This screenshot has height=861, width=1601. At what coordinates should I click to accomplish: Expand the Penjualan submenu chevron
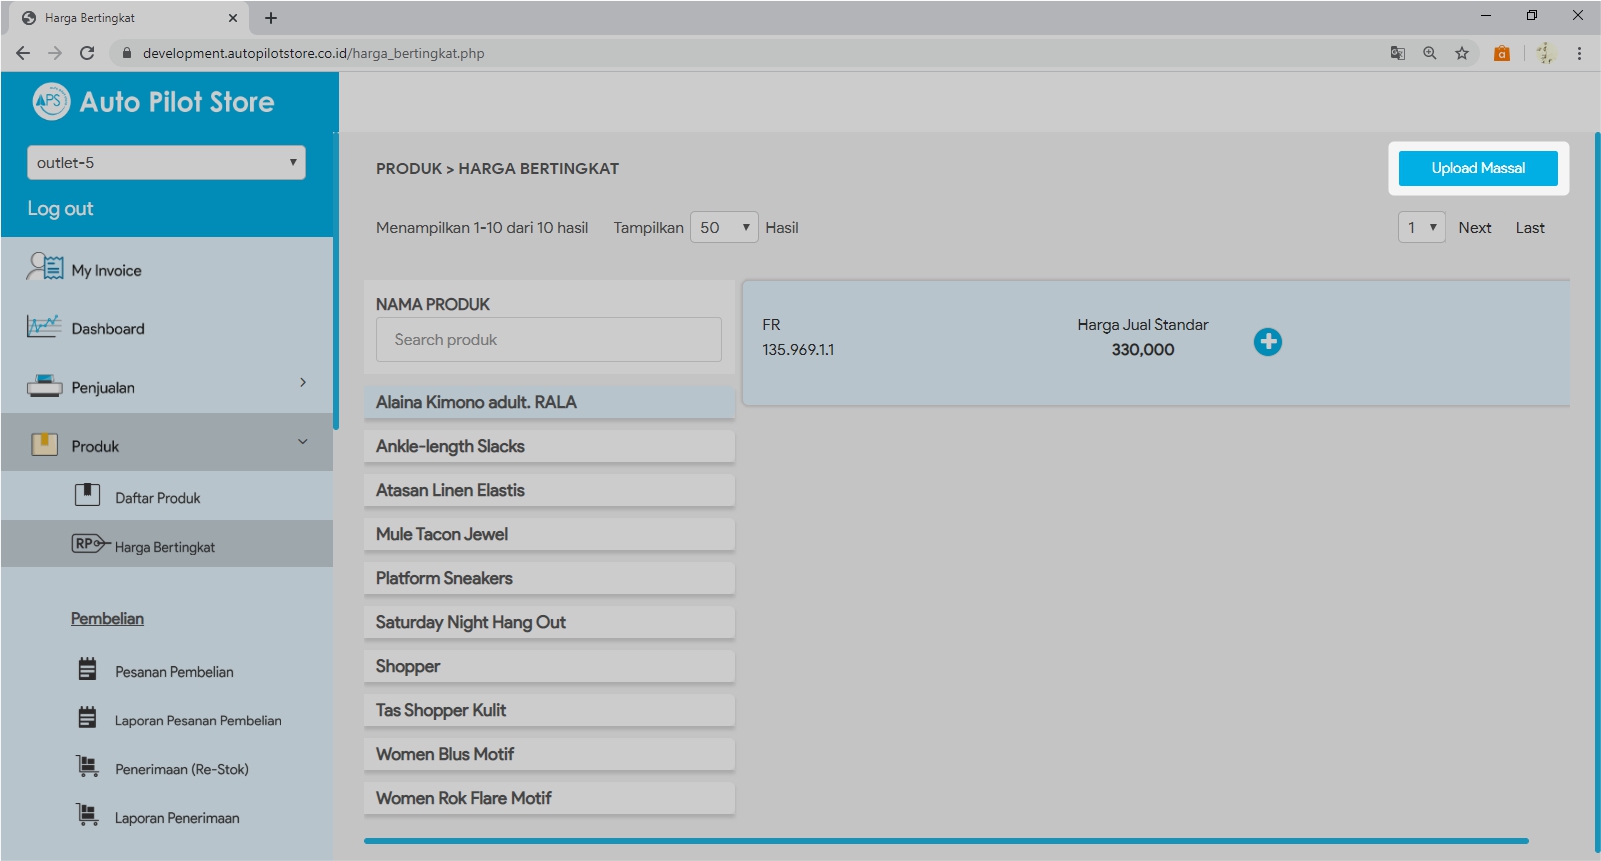tap(303, 383)
